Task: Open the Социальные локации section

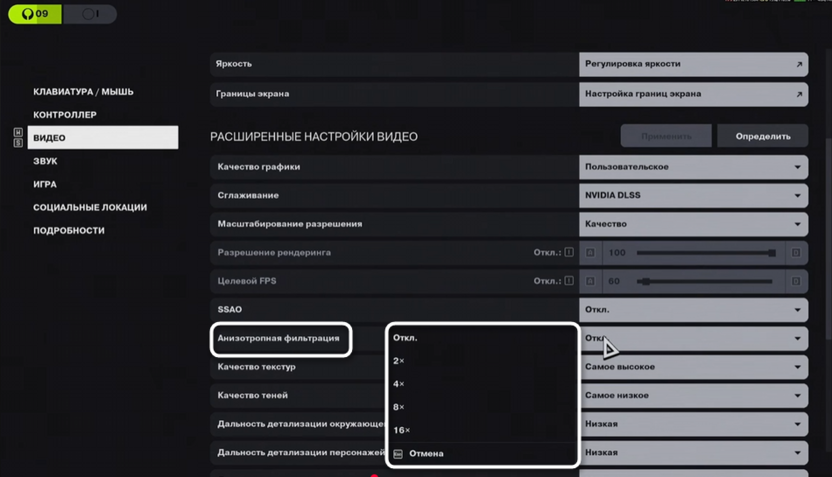Action: [90, 207]
